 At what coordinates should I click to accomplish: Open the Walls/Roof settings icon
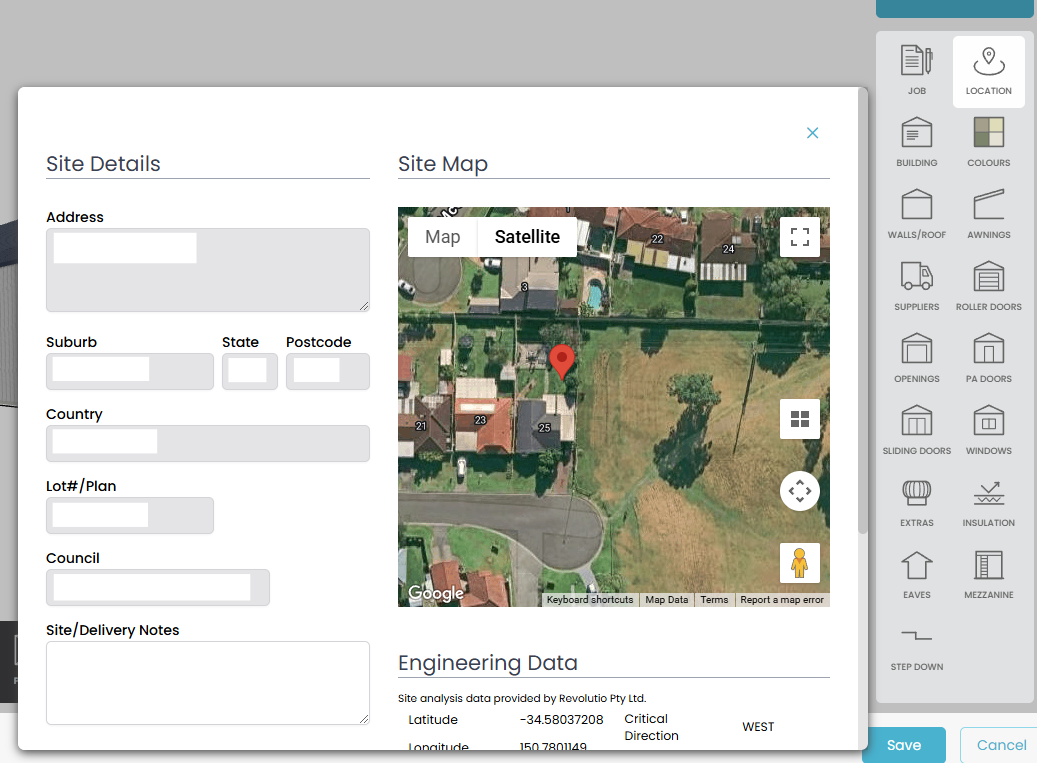tap(916, 215)
